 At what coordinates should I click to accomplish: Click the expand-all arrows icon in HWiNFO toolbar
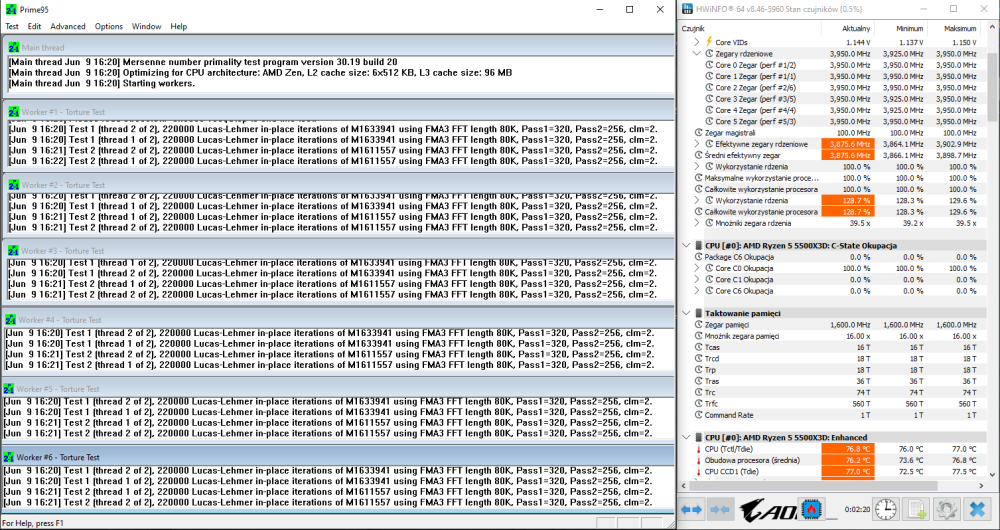[691, 510]
